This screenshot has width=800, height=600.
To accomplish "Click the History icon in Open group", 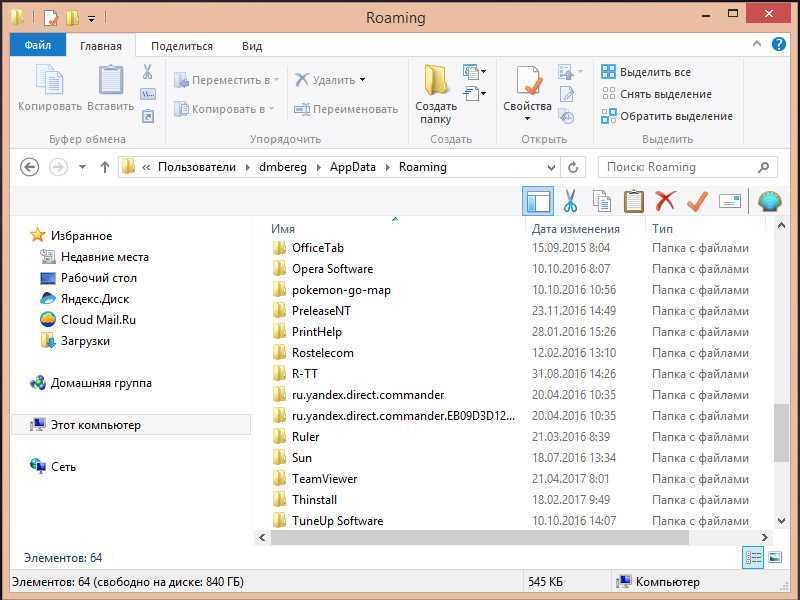I will pyautogui.click(x=566, y=116).
